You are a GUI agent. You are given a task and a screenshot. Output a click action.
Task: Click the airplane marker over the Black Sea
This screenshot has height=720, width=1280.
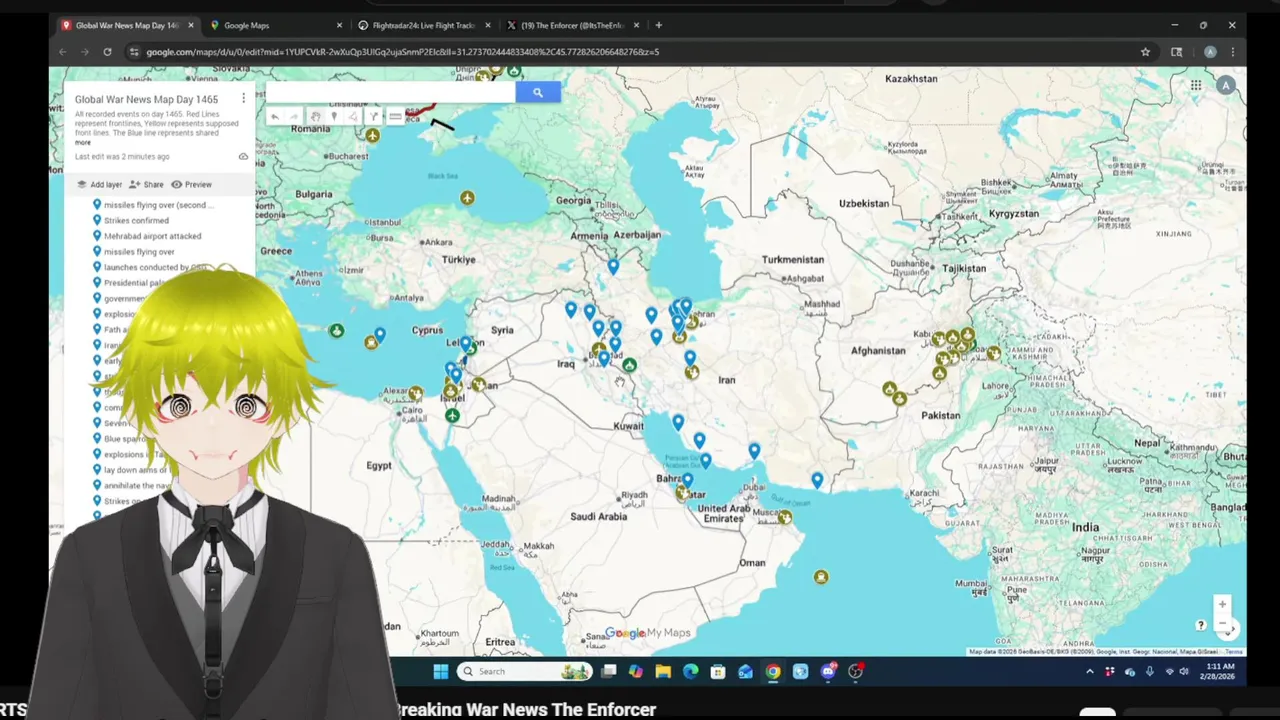point(467,198)
